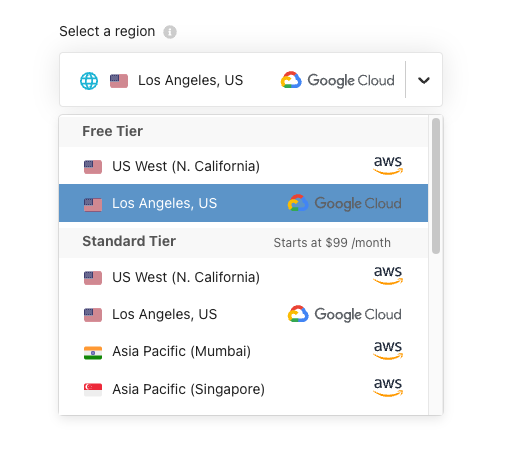Choose Asia Pacific (Mumbai) region
This screenshot has height=475, width=505.
(x=243, y=351)
